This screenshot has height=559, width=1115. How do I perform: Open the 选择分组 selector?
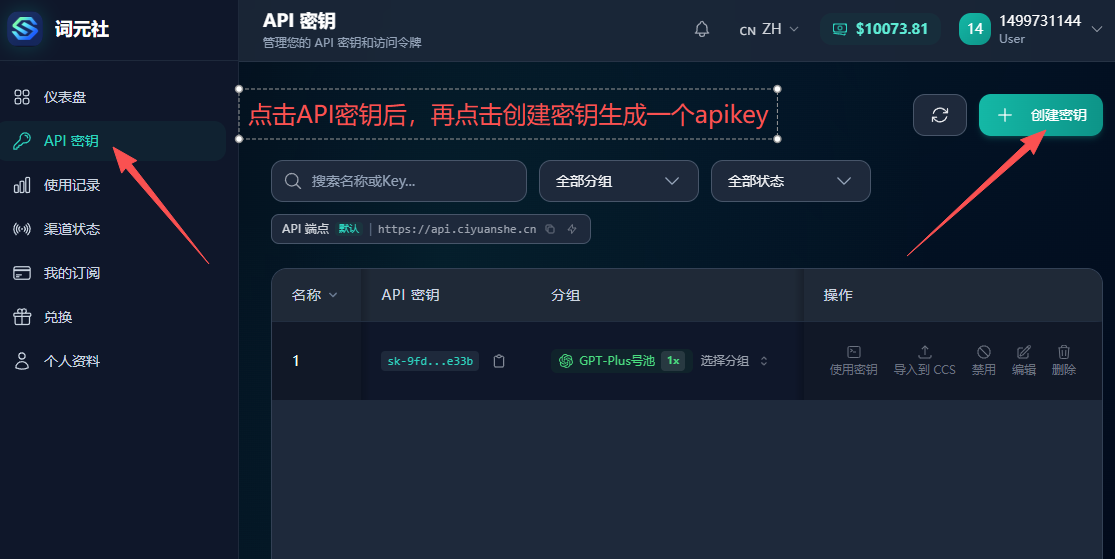click(x=734, y=361)
